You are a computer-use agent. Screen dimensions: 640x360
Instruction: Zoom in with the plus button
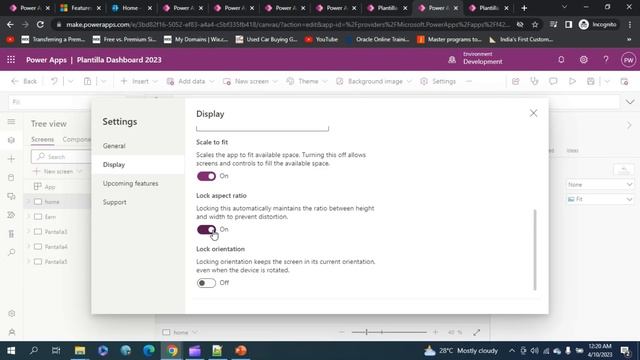coord(436,332)
